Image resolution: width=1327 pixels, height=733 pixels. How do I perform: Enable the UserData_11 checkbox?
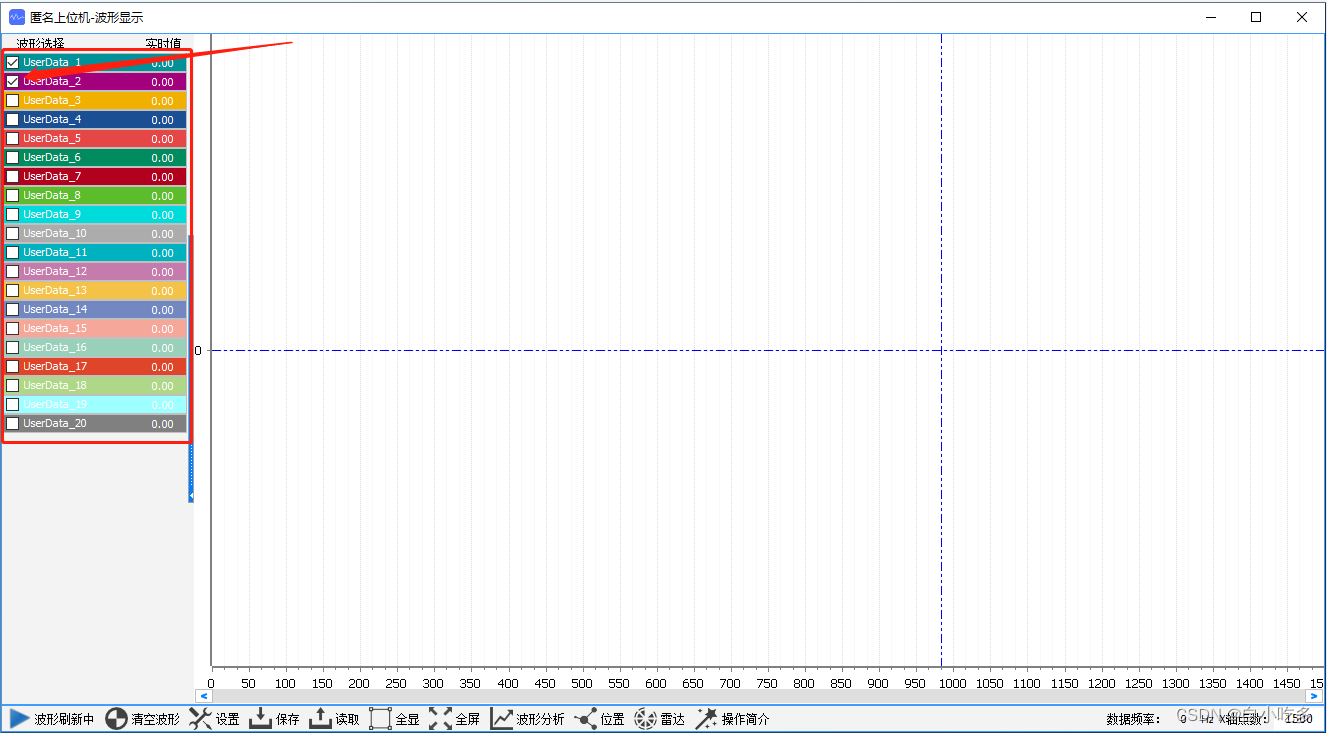[x=13, y=252]
